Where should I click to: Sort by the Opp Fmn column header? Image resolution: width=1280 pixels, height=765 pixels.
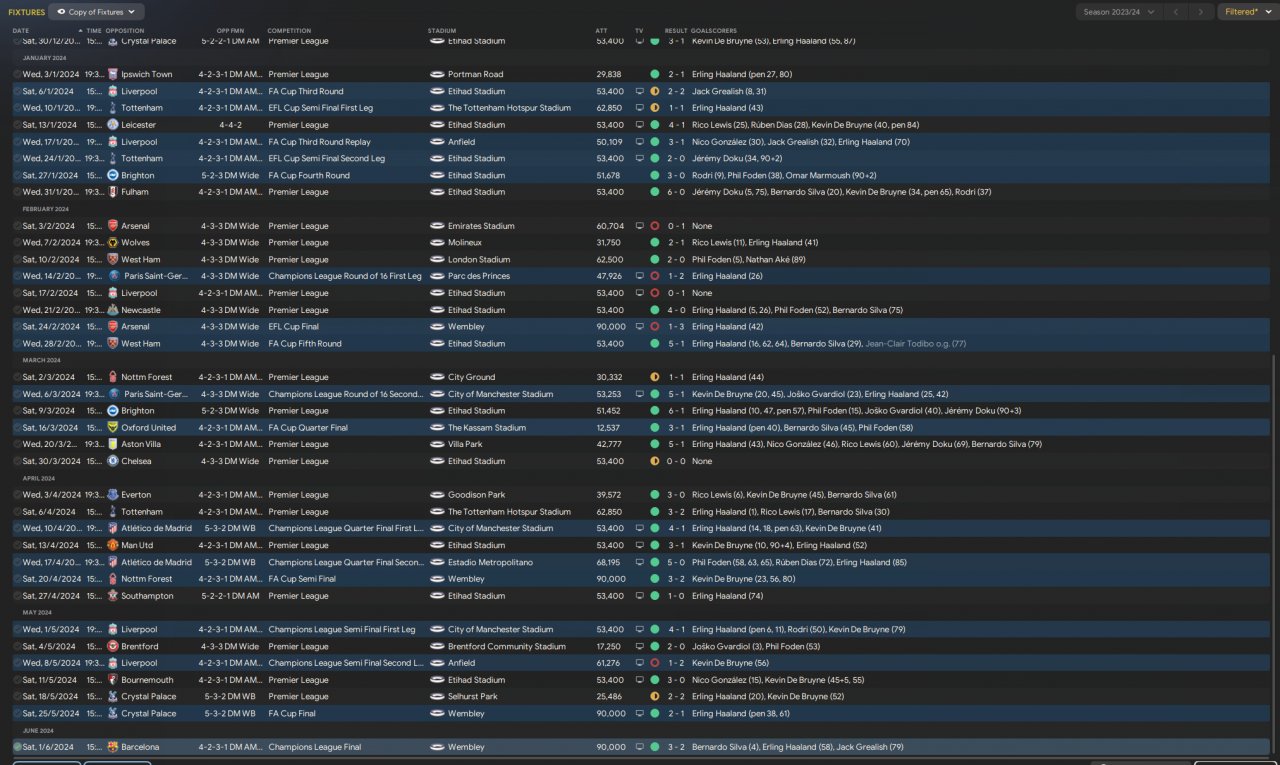pyautogui.click(x=230, y=31)
